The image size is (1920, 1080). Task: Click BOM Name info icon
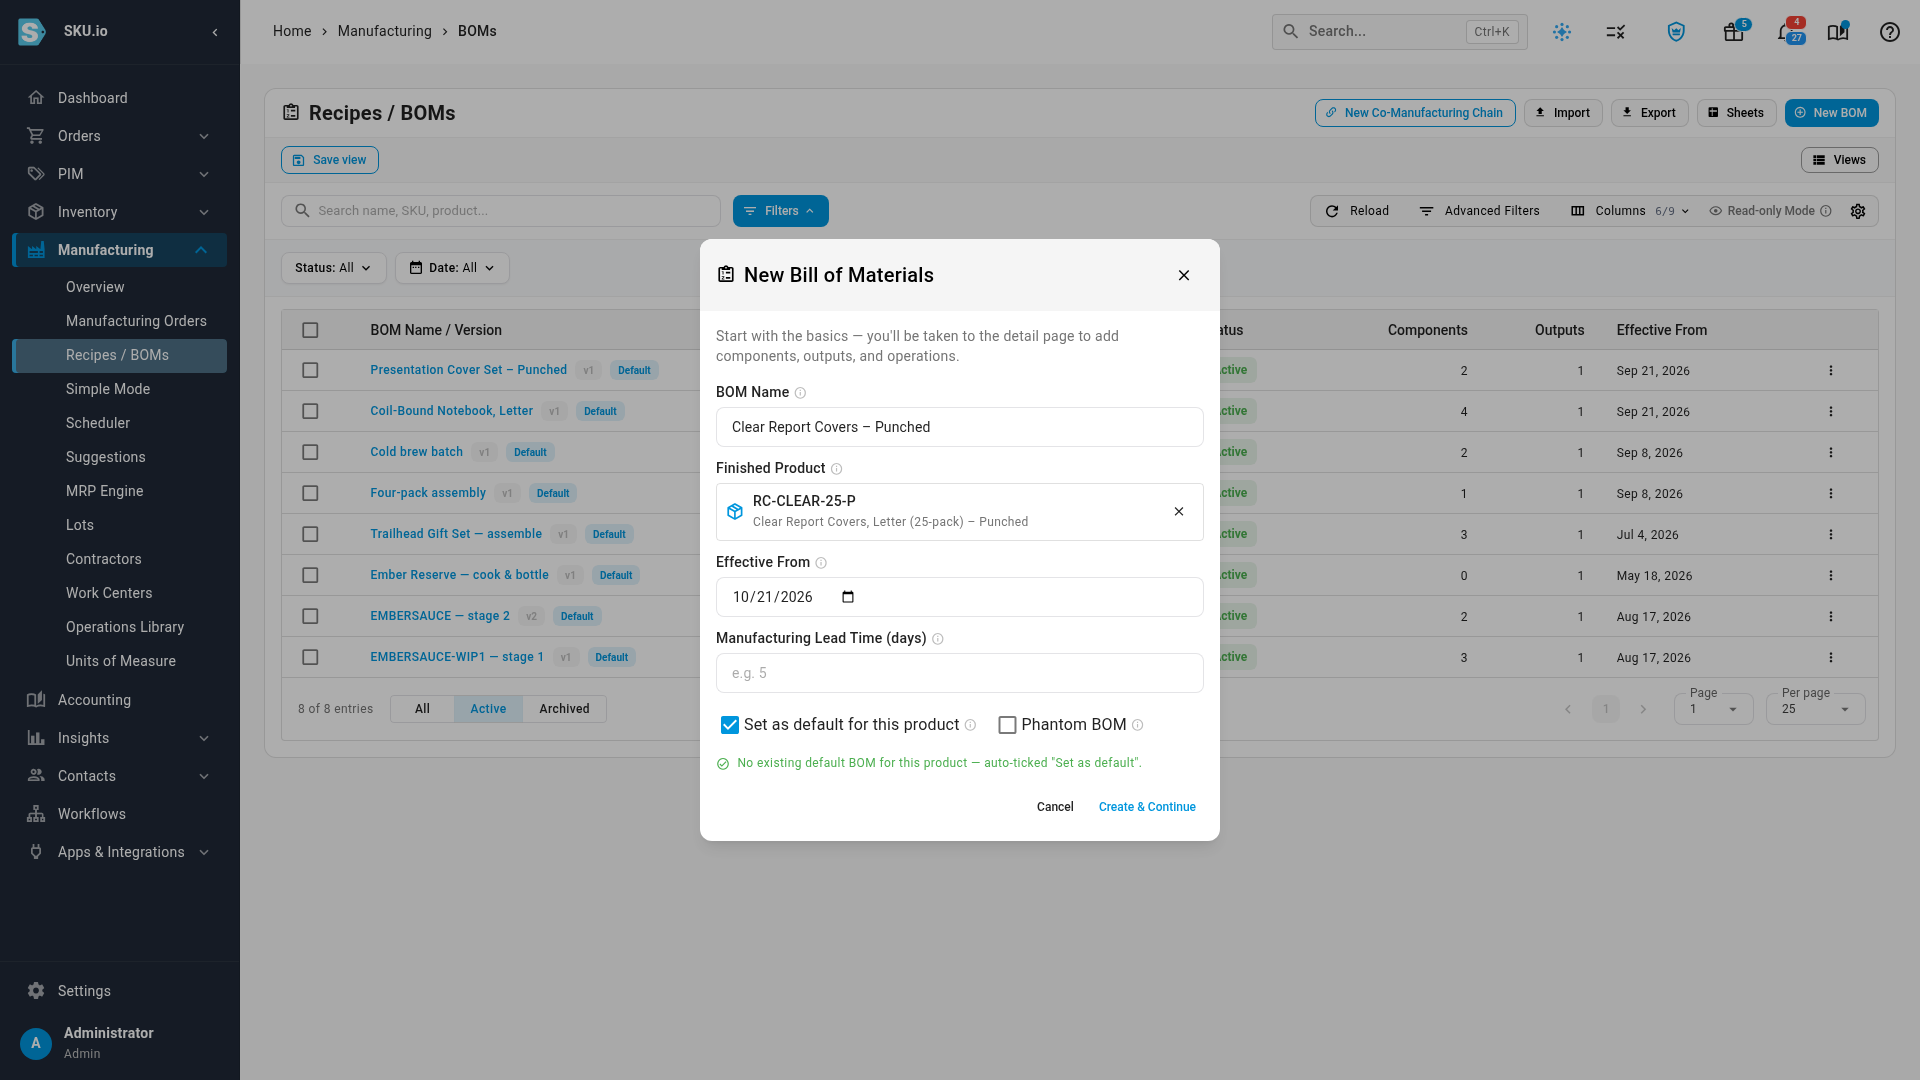[800, 393]
